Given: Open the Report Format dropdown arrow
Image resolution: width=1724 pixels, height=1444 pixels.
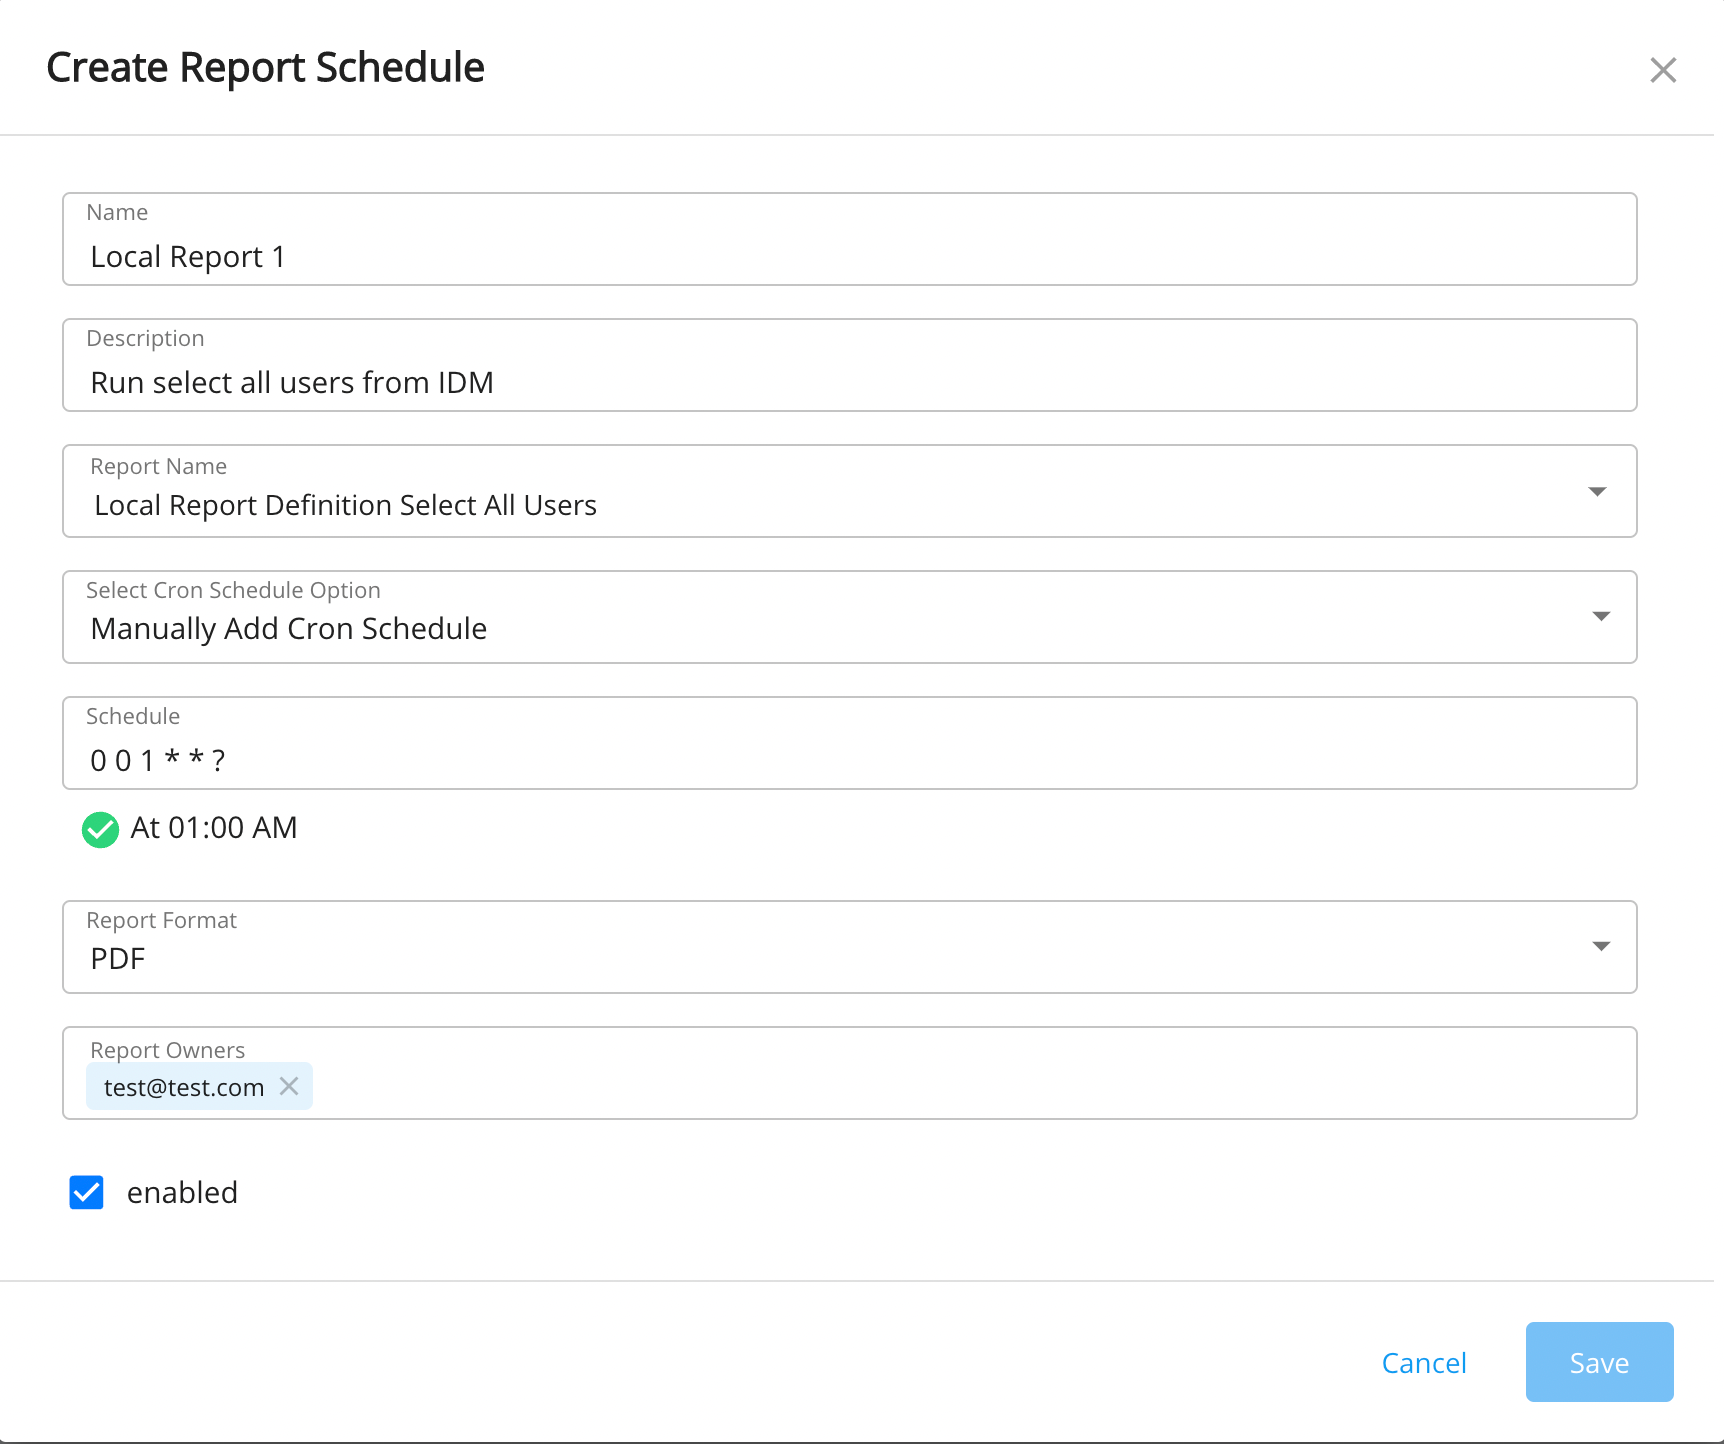Looking at the screenshot, I should 1600,946.
